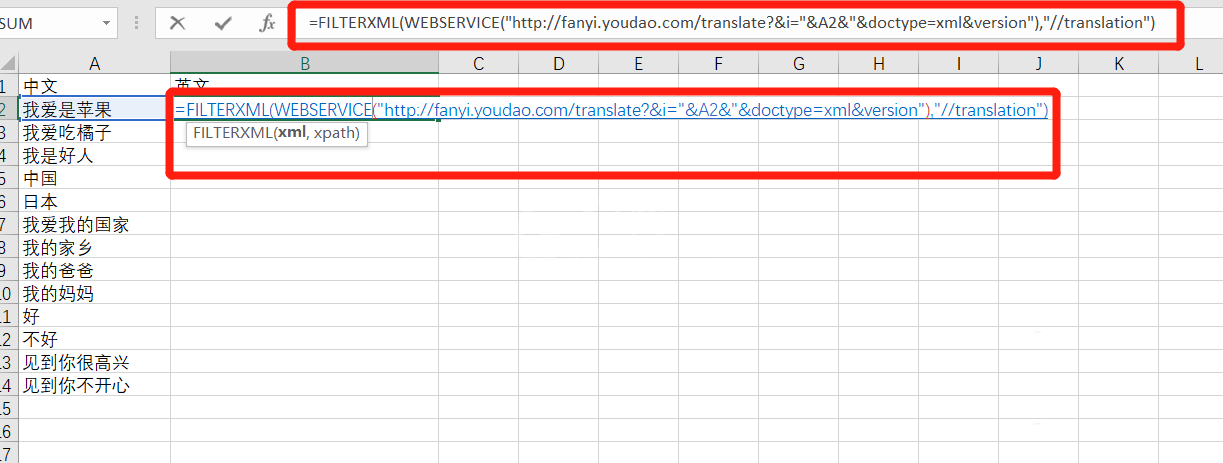This screenshot has height=463, width=1223.
Task: Select column D header
Action: coord(558,64)
